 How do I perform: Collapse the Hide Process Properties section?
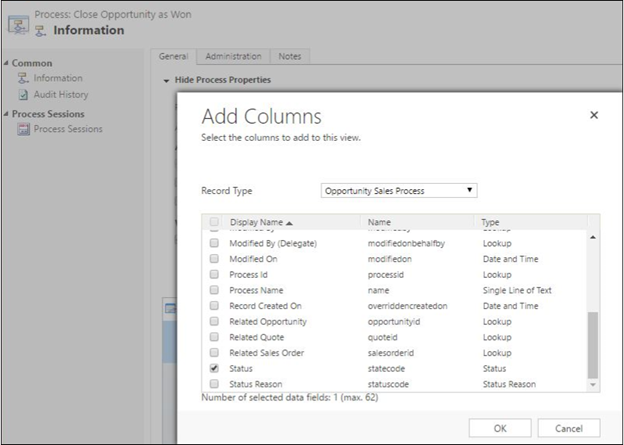click(x=166, y=79)
